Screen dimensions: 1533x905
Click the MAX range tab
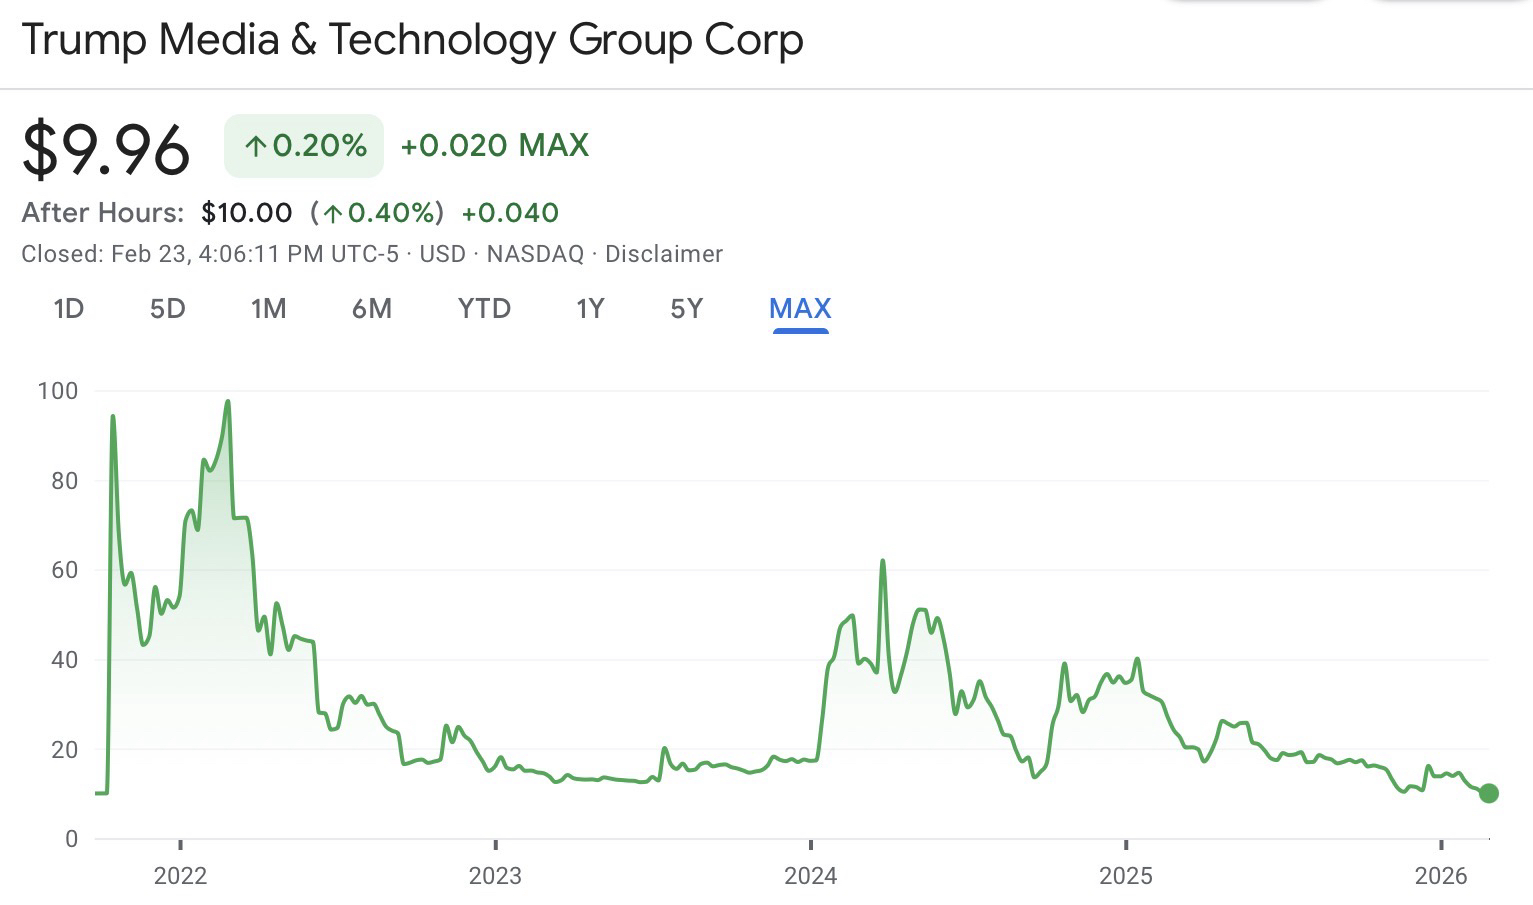pyautogui.click(x=800, y=308)
